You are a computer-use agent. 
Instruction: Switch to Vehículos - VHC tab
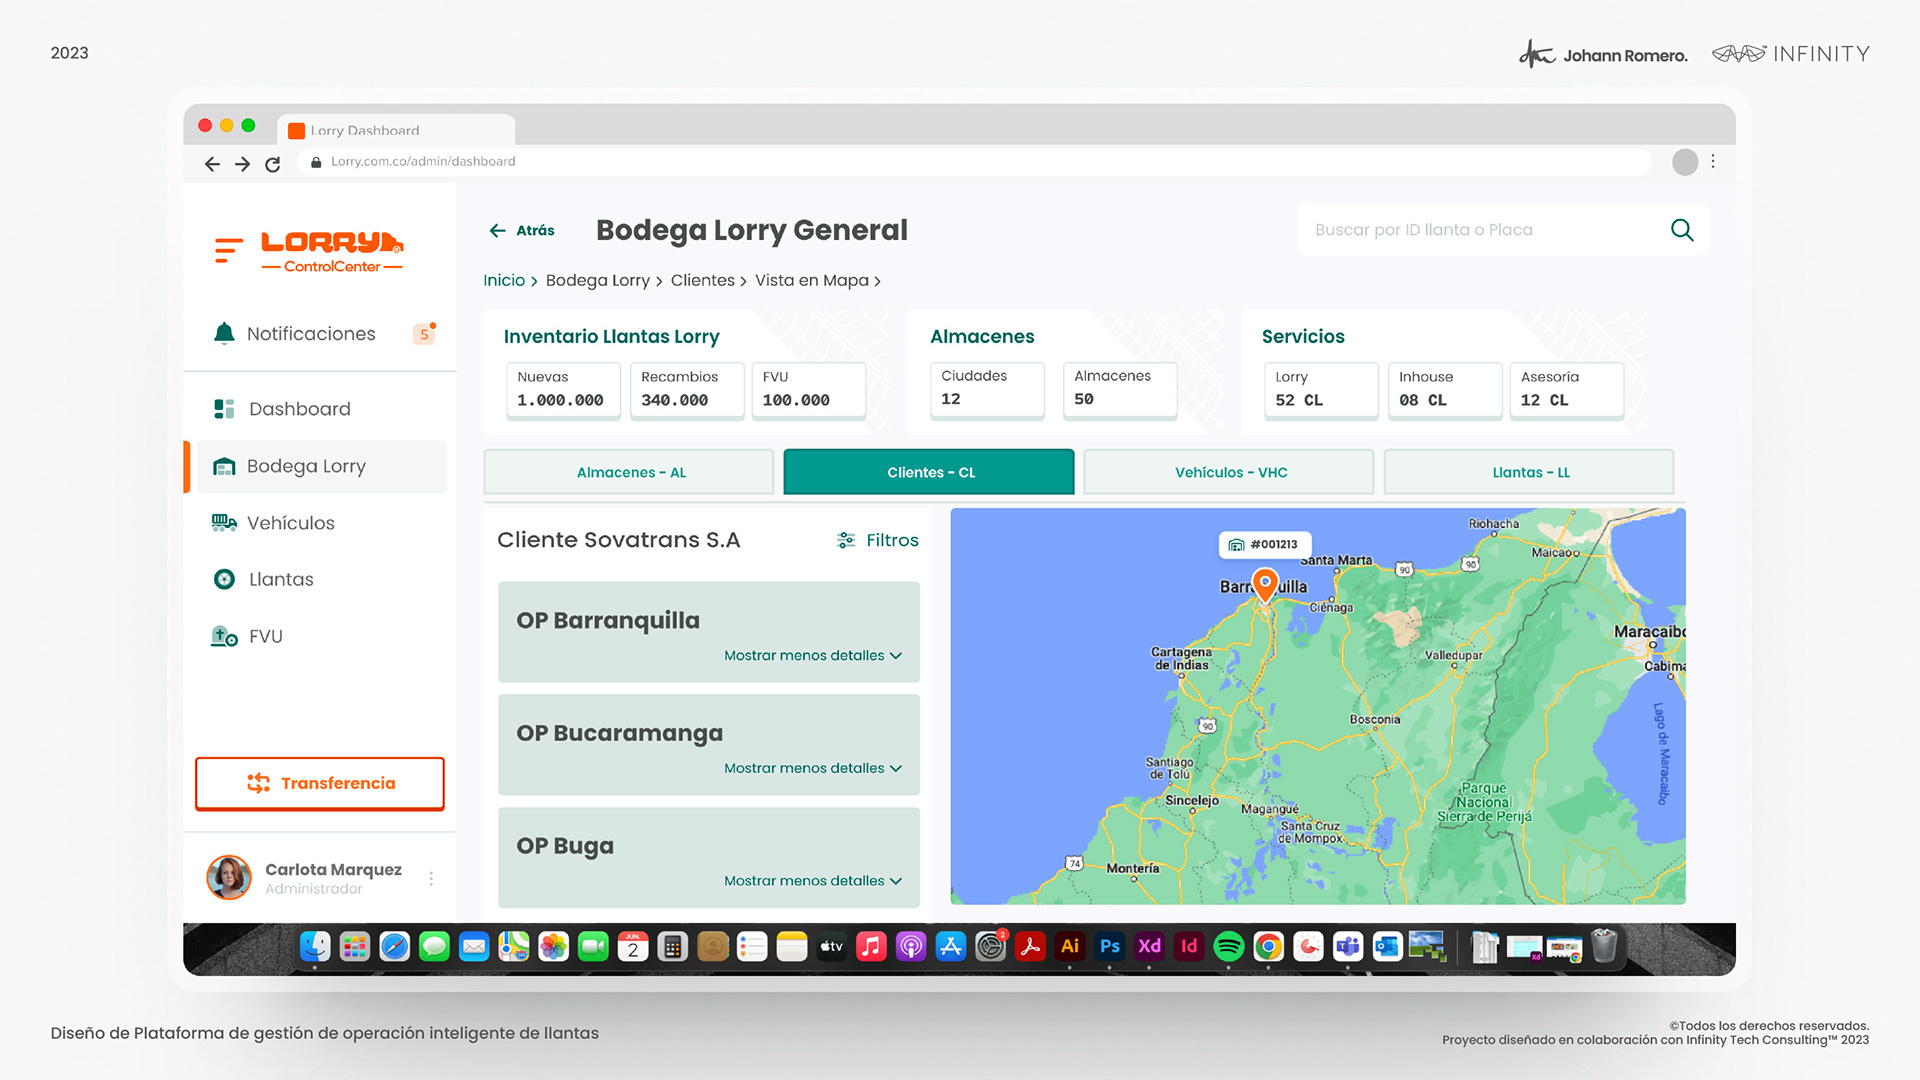1229,472
